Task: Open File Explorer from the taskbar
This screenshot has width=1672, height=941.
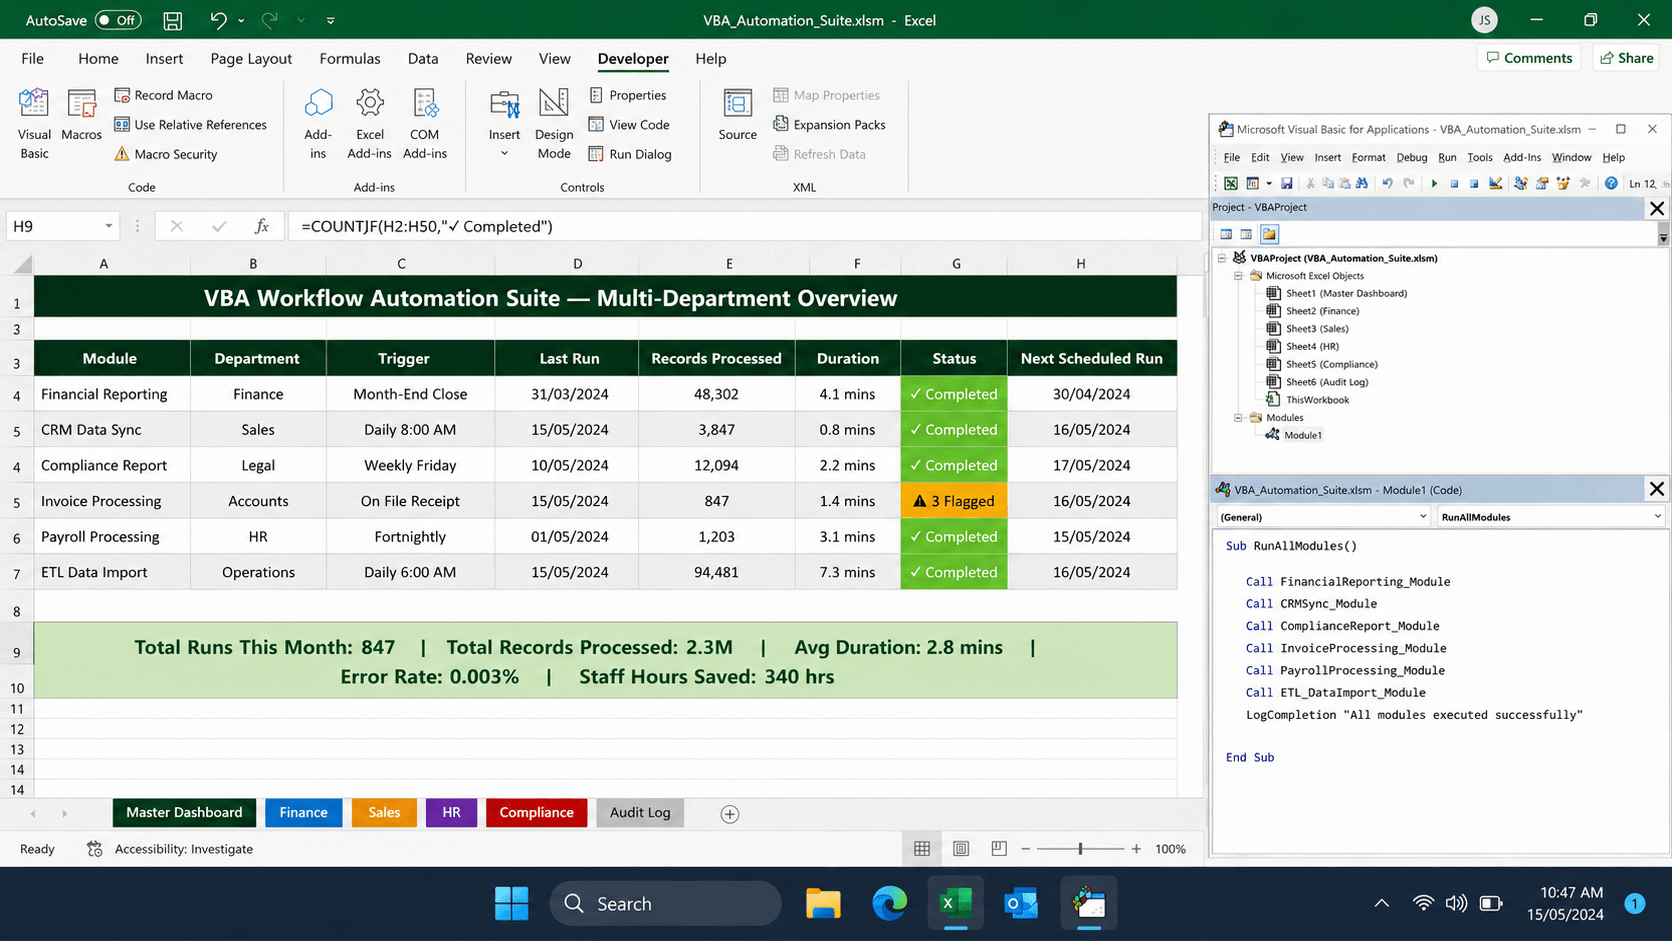Action: (x=823, y=903)
